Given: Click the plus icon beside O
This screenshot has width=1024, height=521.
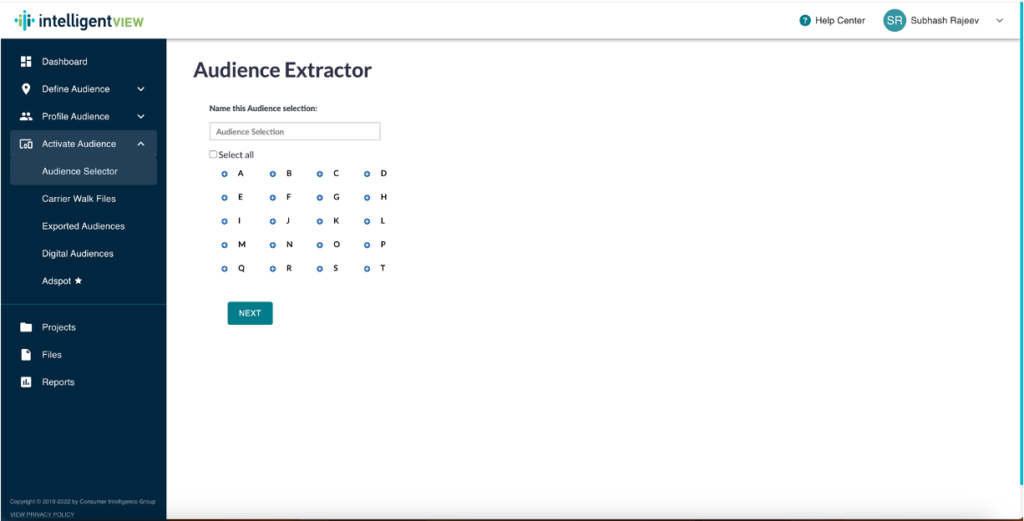Looking at the screenshot, I should tap(320, 245).
